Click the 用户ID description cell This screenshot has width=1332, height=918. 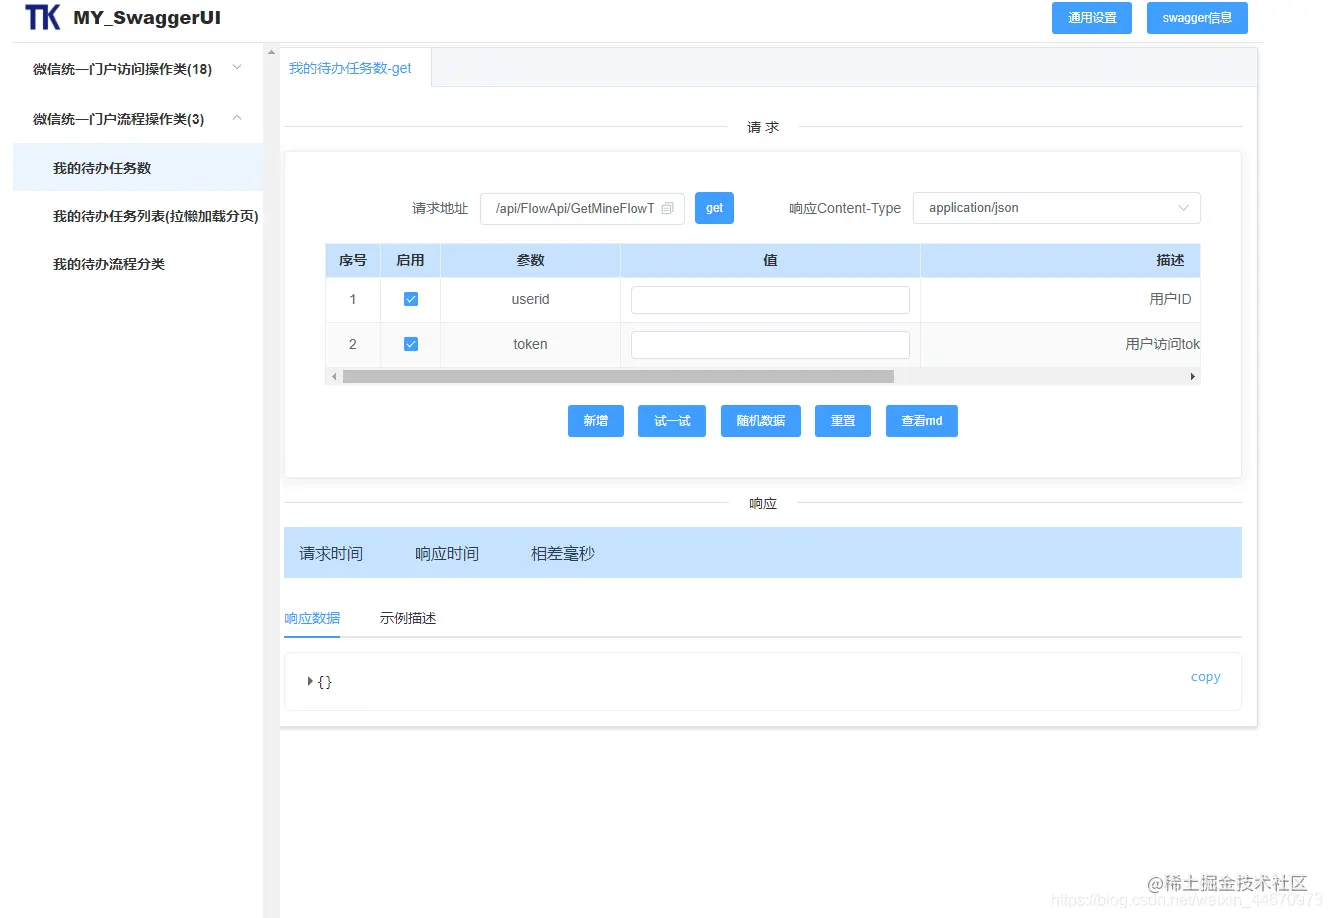click(1060, 299)
